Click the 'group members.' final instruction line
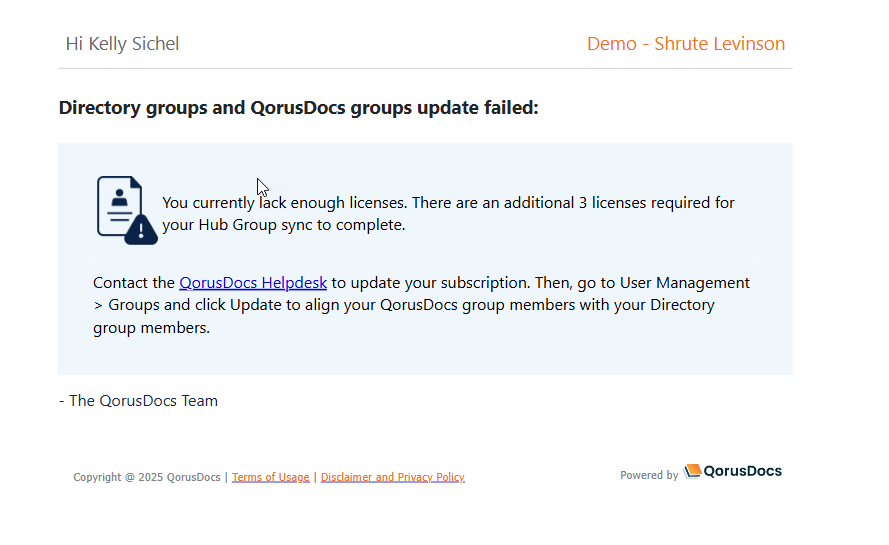The height and width of the screenshot is (545, 889). (151, 327)
